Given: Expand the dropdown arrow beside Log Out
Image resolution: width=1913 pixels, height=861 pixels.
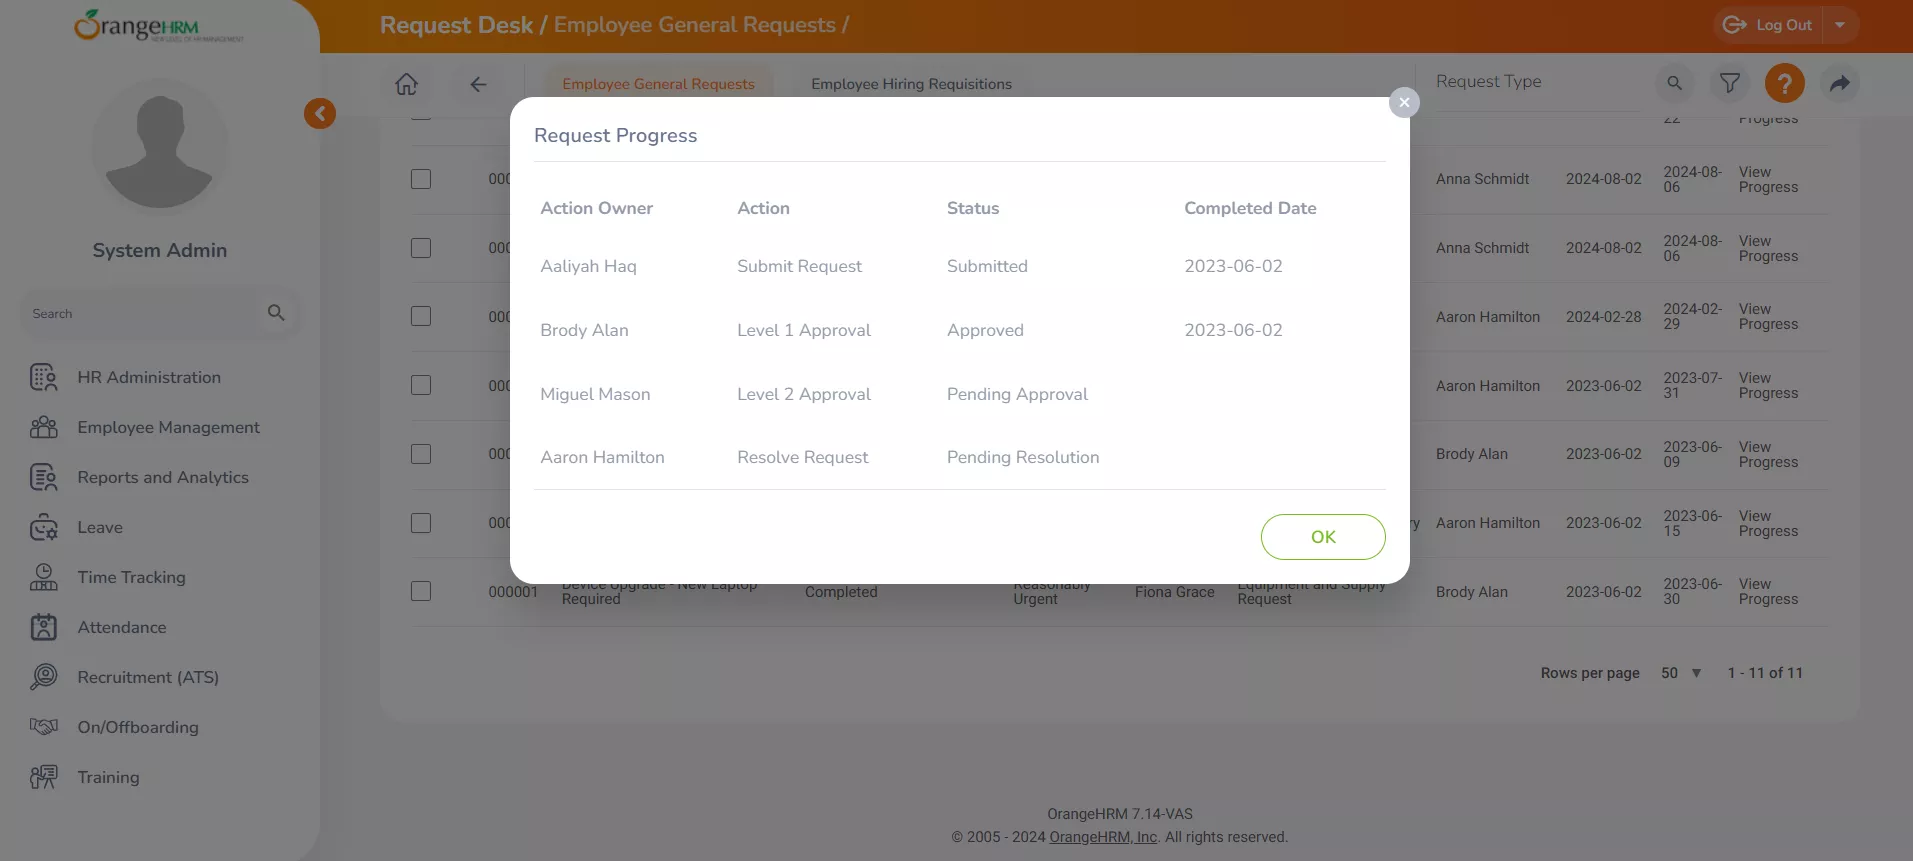Looking at the screenshot, I should point(1840,25).
